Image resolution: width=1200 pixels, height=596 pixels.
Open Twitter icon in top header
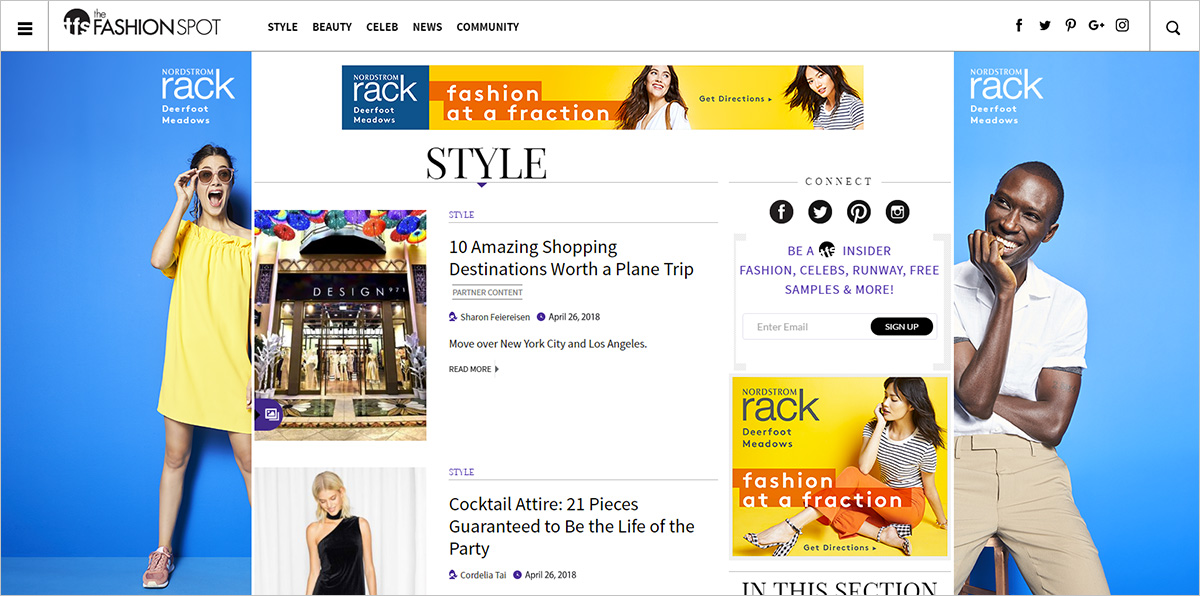pyautogui.click(x=1045, y=26)
